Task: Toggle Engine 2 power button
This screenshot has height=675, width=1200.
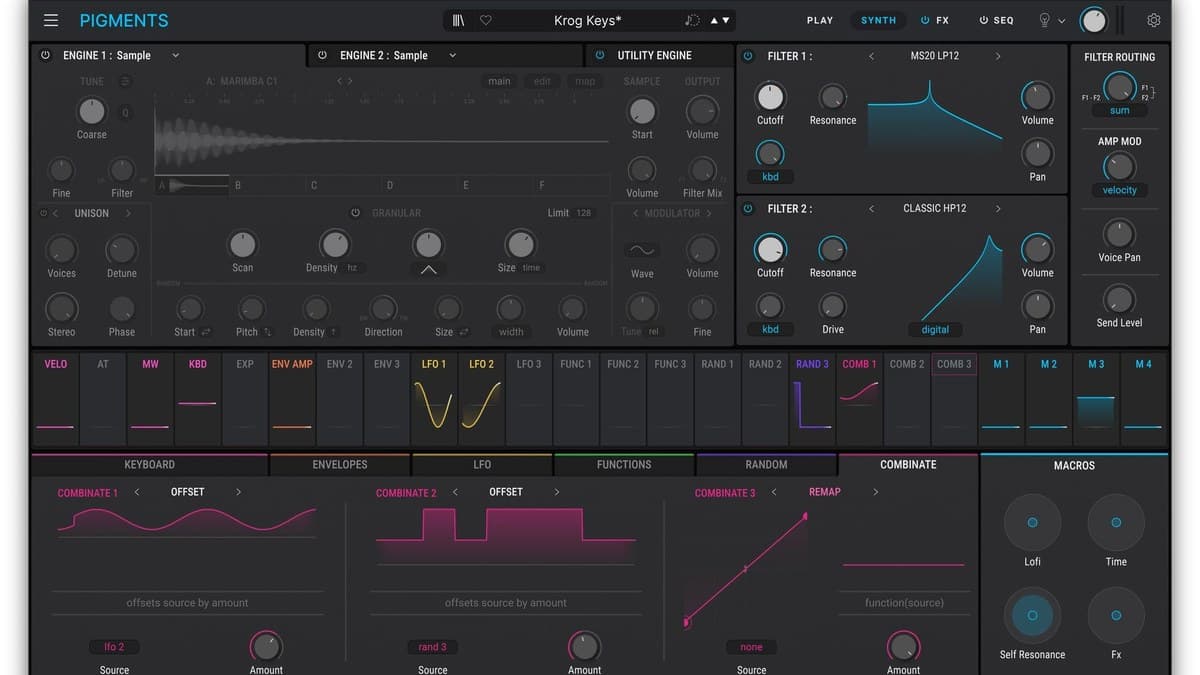Action: click(322, 55)
